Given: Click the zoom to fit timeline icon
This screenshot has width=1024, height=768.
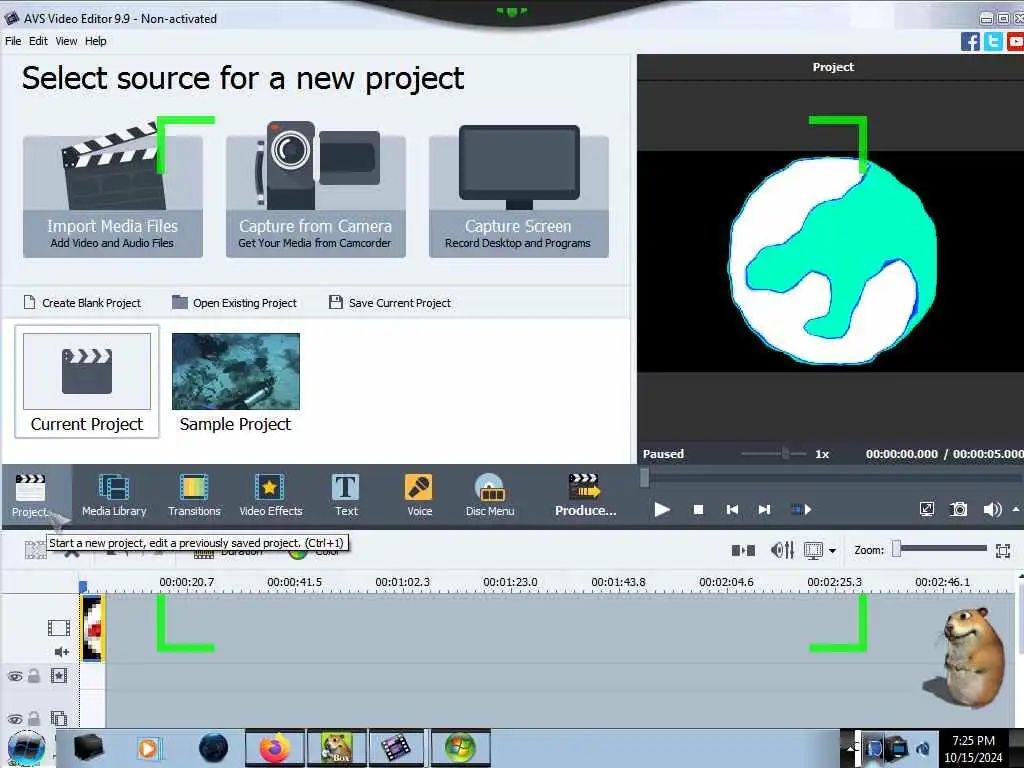Looking at the screenshot, I should (x=1003, y=551).
